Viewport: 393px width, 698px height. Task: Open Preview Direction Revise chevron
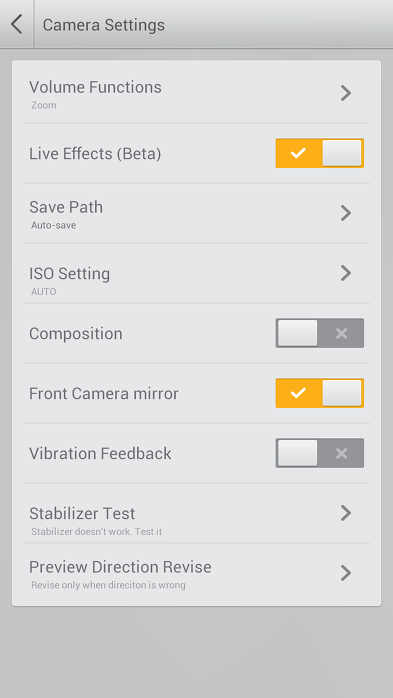click(x=346, y=573)
